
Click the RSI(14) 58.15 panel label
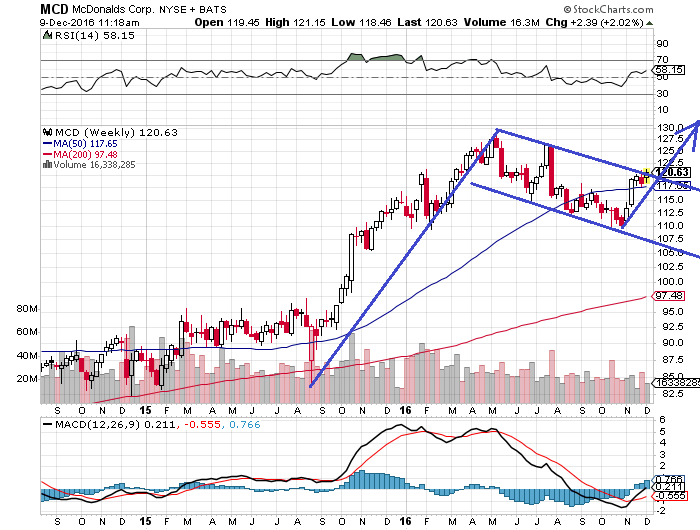[94, 35]
